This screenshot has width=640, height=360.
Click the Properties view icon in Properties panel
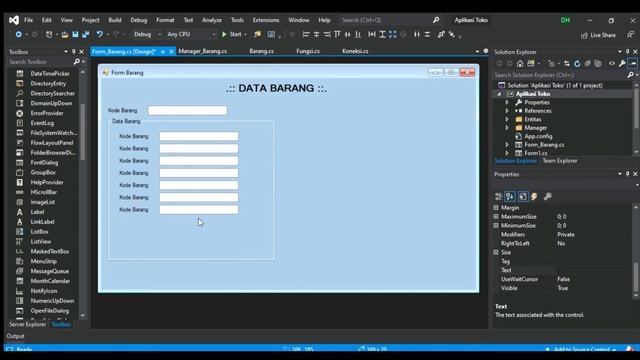pos(523,197)
